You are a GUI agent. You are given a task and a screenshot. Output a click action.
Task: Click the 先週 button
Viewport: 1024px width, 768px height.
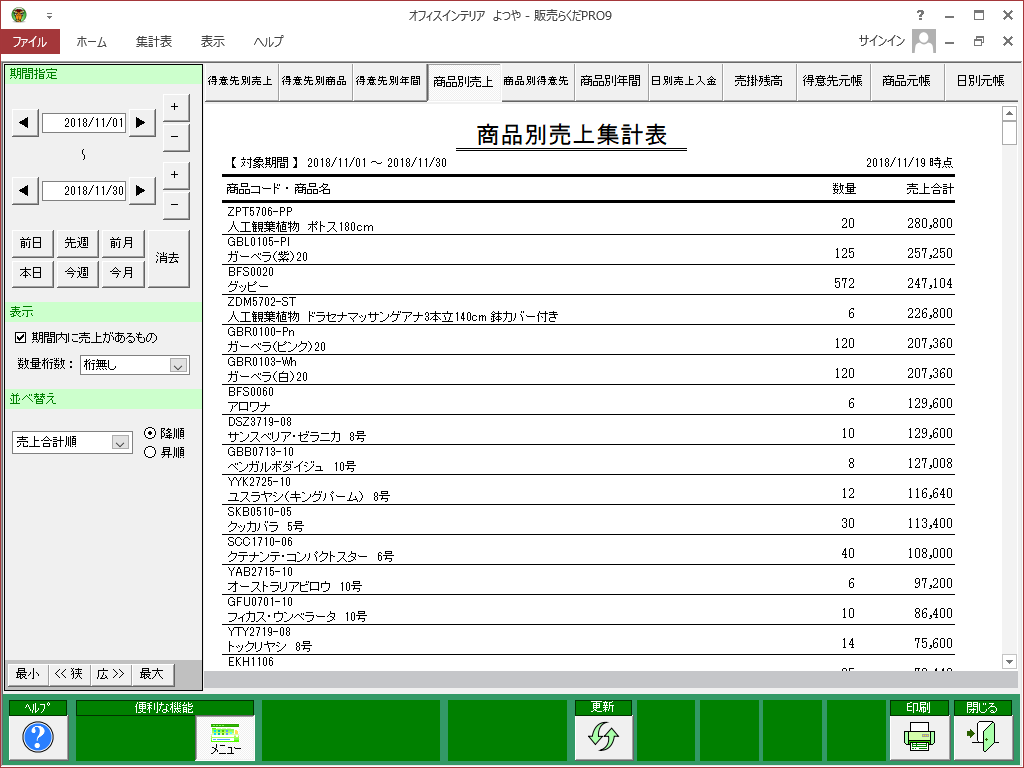tap(77, 243)
